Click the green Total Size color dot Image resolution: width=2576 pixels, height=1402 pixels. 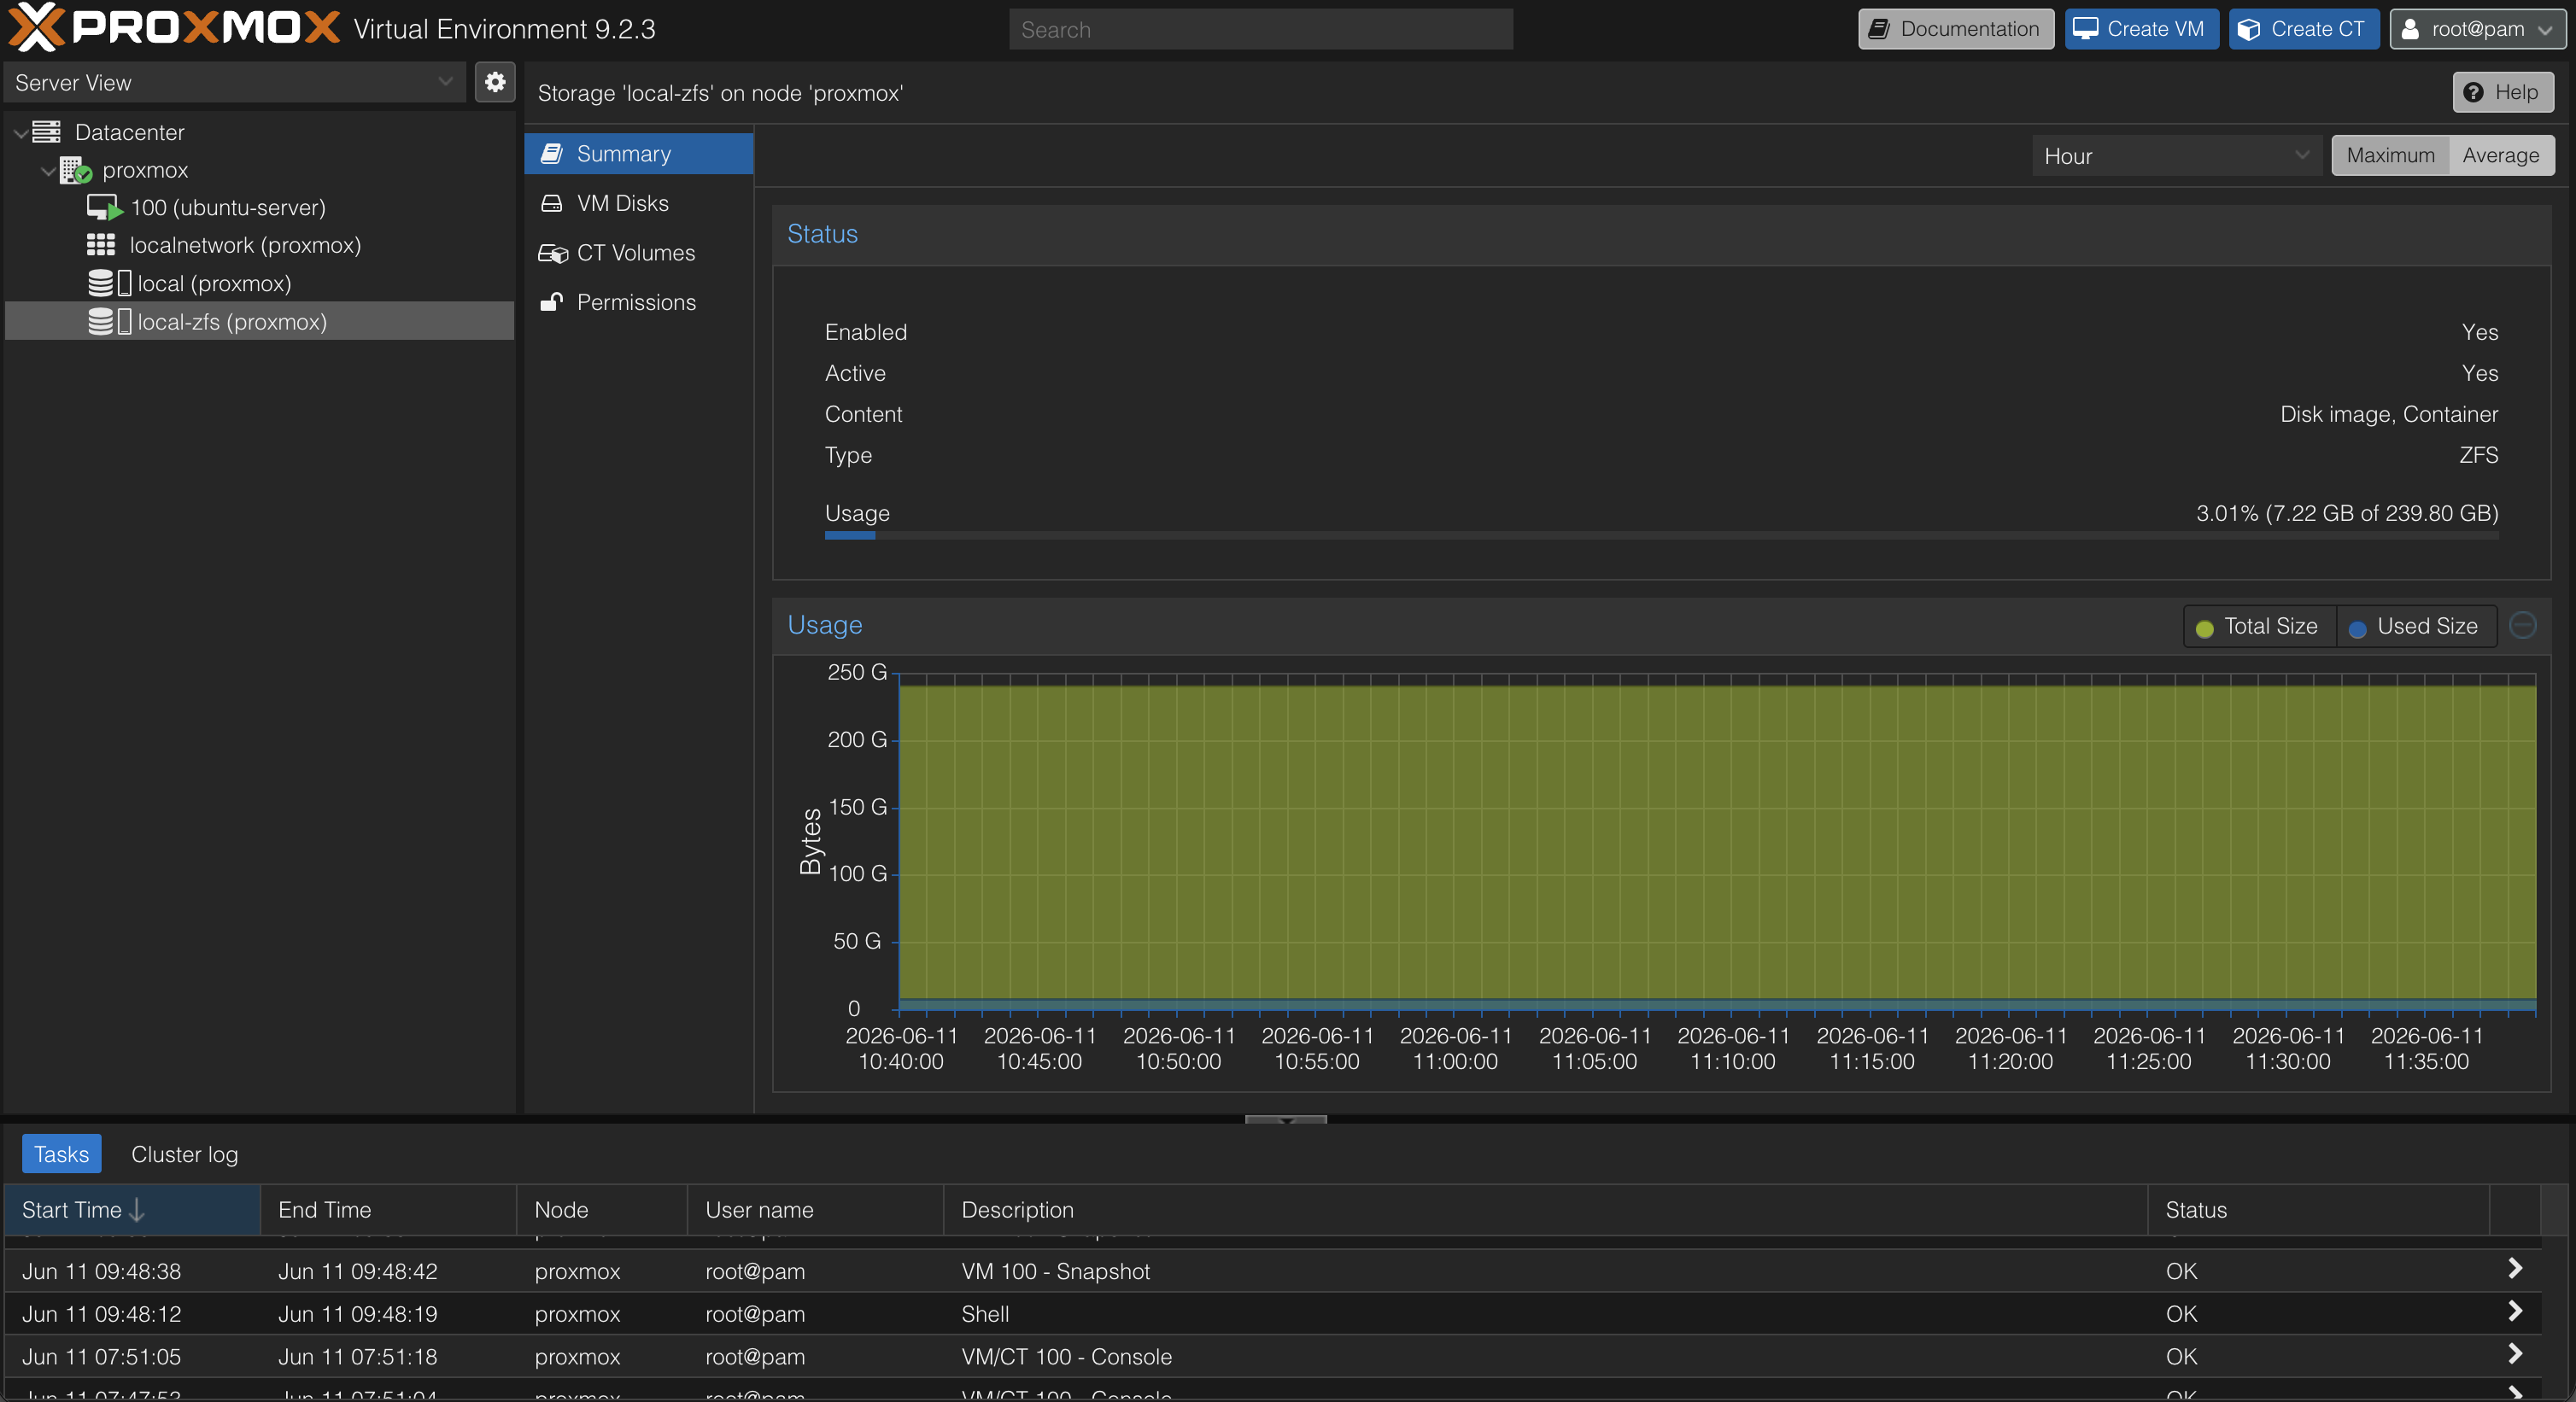[2204, 628]
